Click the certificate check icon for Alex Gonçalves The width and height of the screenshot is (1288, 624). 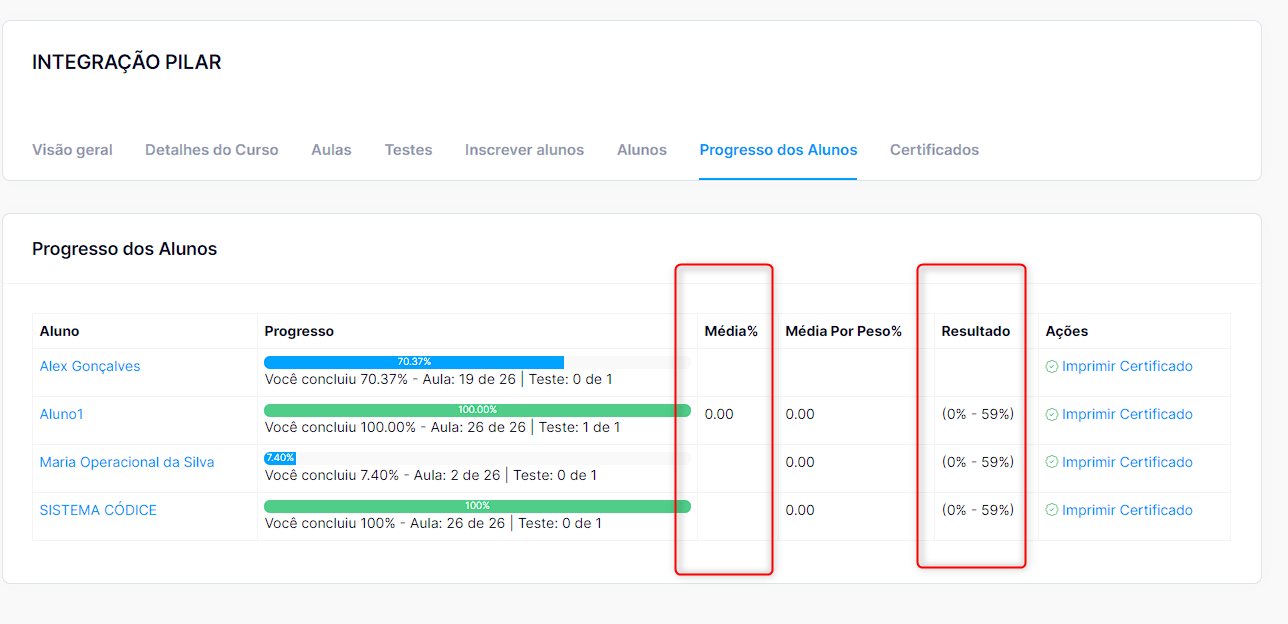(1051, 367)
